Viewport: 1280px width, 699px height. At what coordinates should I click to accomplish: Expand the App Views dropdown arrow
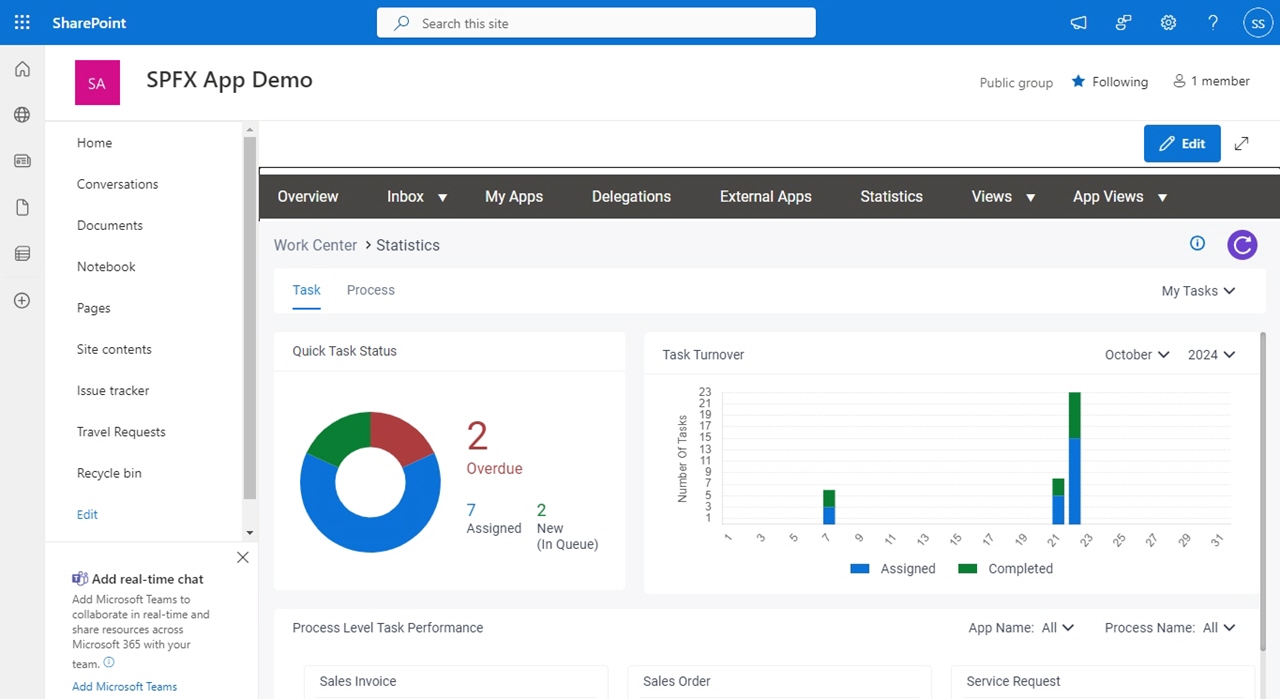[x=1162, y=198]
